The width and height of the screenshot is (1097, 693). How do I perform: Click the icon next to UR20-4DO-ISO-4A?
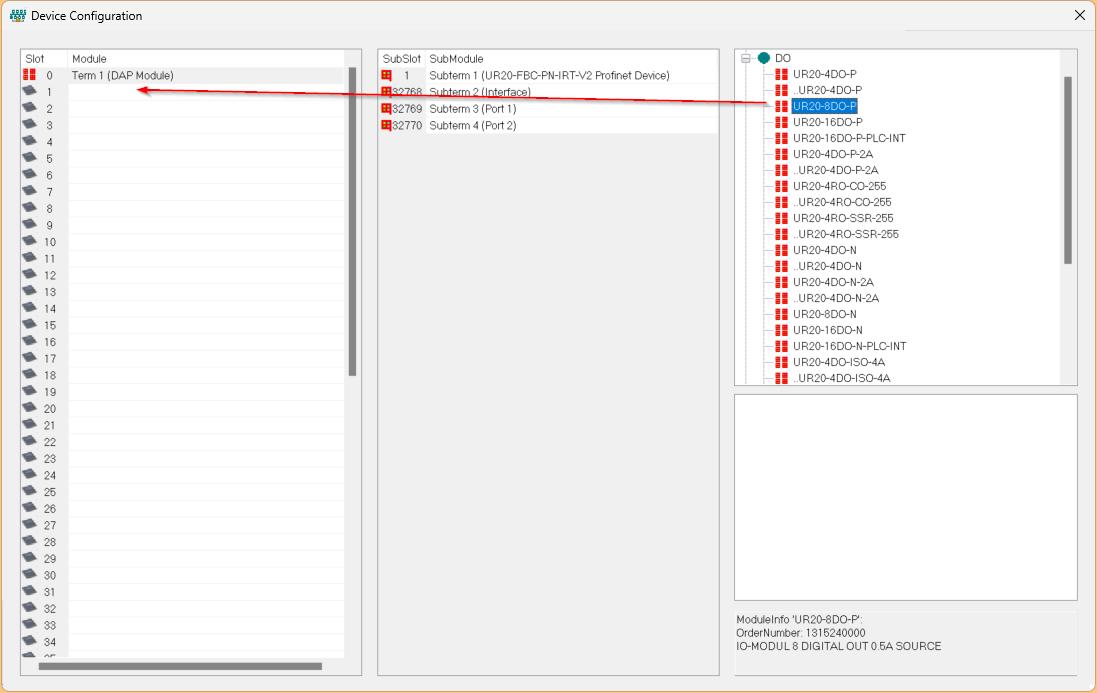781,362
